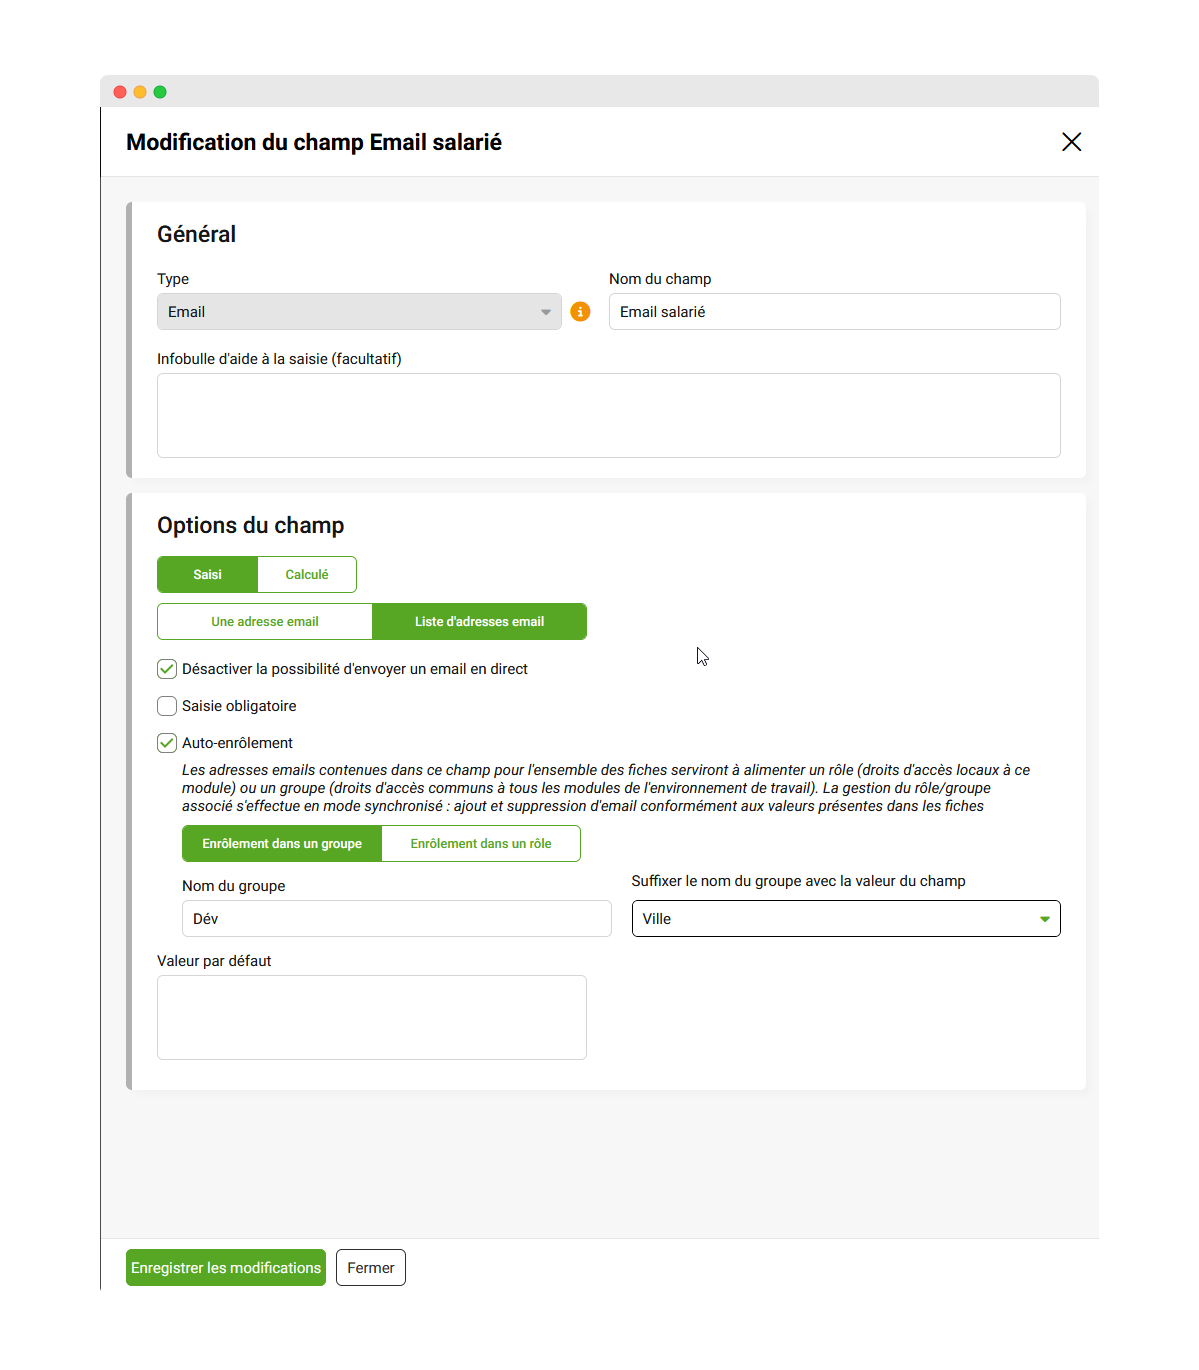Click the green arrow in Ville combobox
The width and height of the screenshot is (1199, 1370).
[x=1045, y=919]
